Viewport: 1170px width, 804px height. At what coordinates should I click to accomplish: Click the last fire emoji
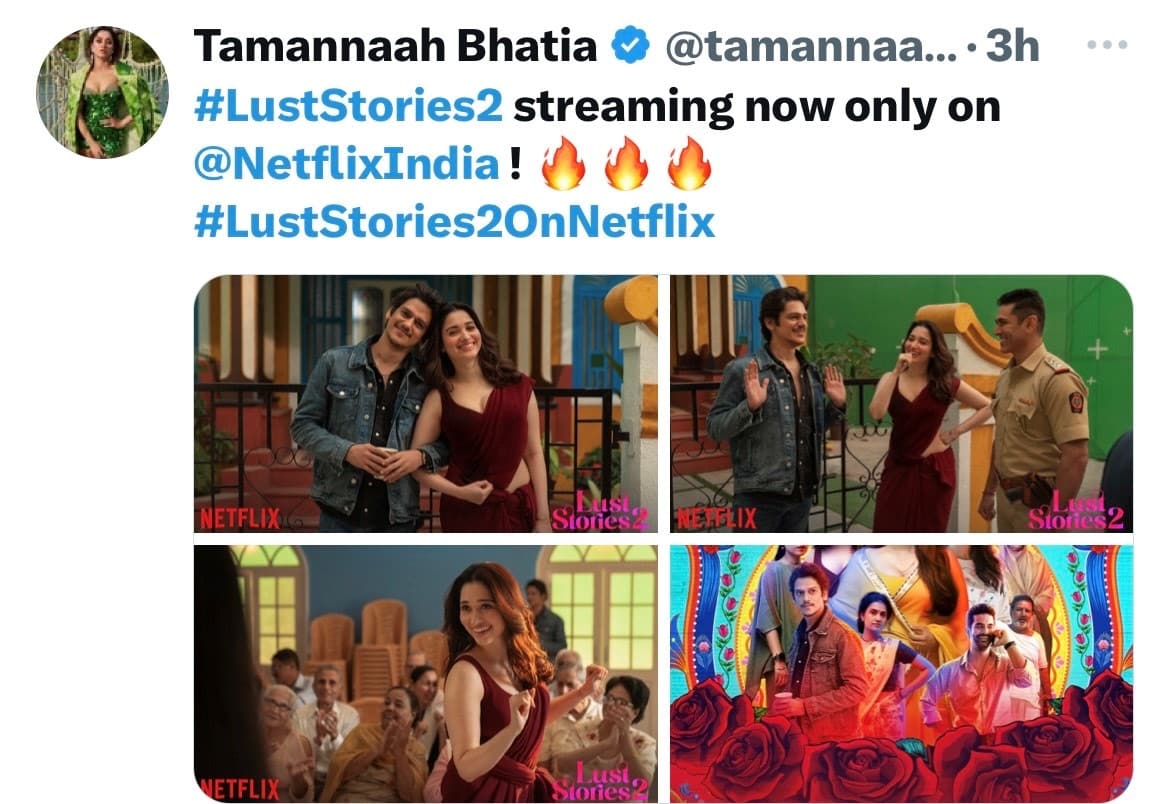pos(689,163)
